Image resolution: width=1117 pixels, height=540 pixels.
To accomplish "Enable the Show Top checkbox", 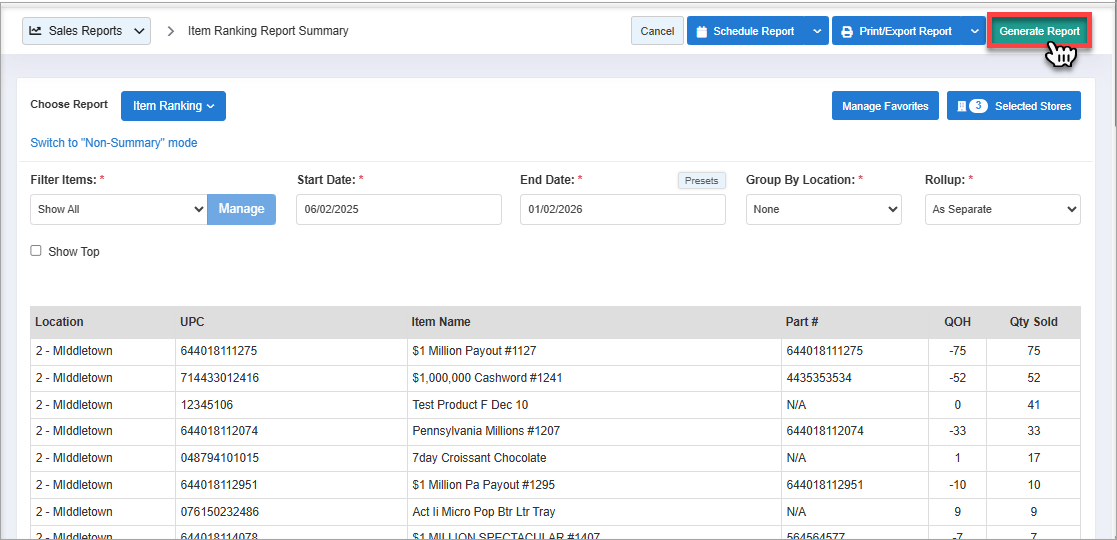I will [36, 251].
